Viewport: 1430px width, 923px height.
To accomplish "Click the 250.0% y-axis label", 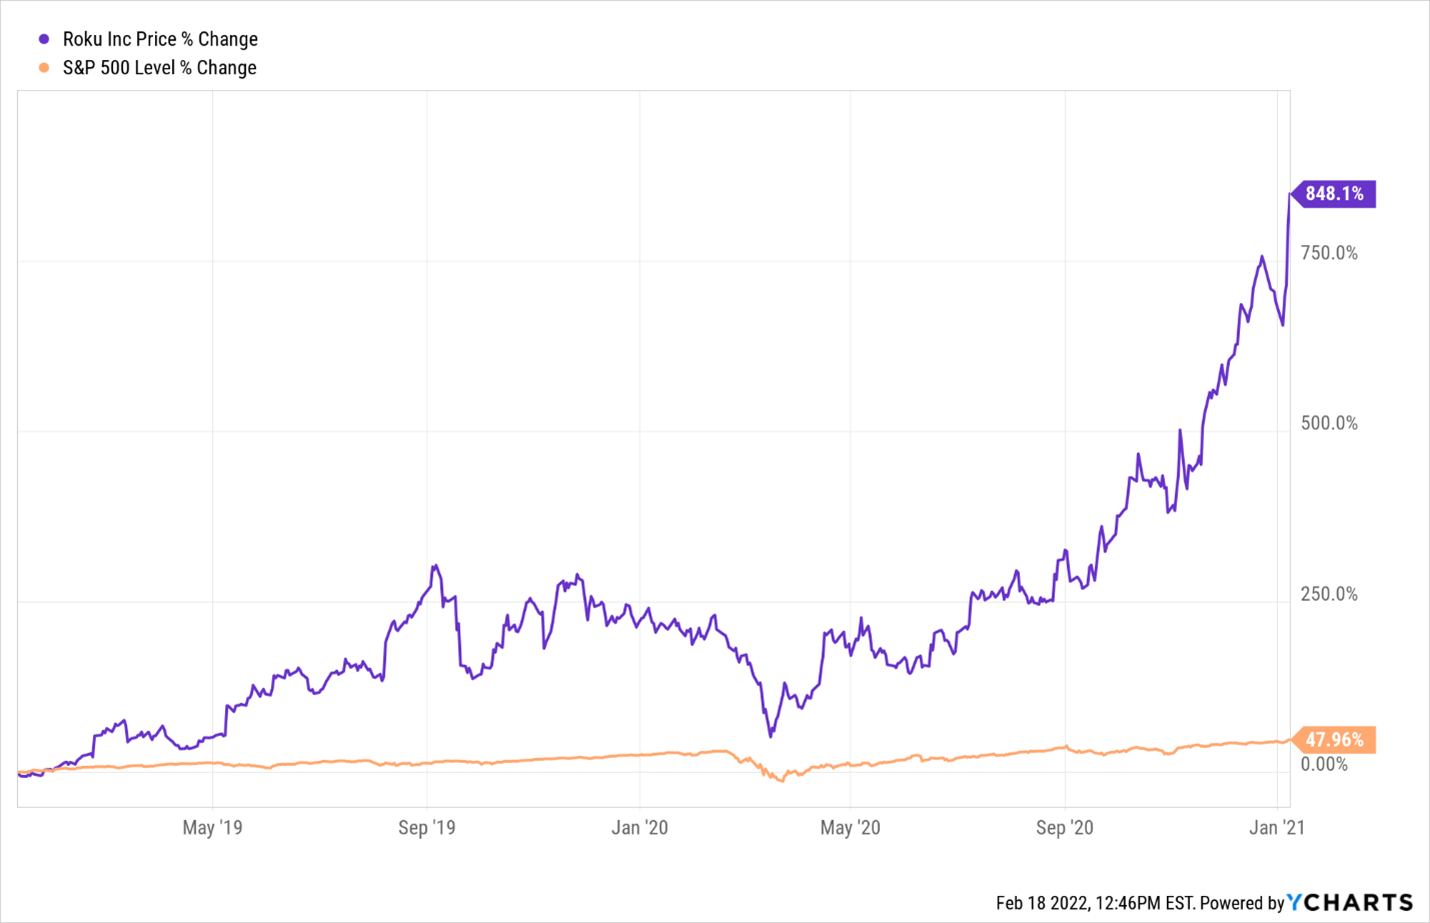I will pyautogui.click(x=1329, y=594).
